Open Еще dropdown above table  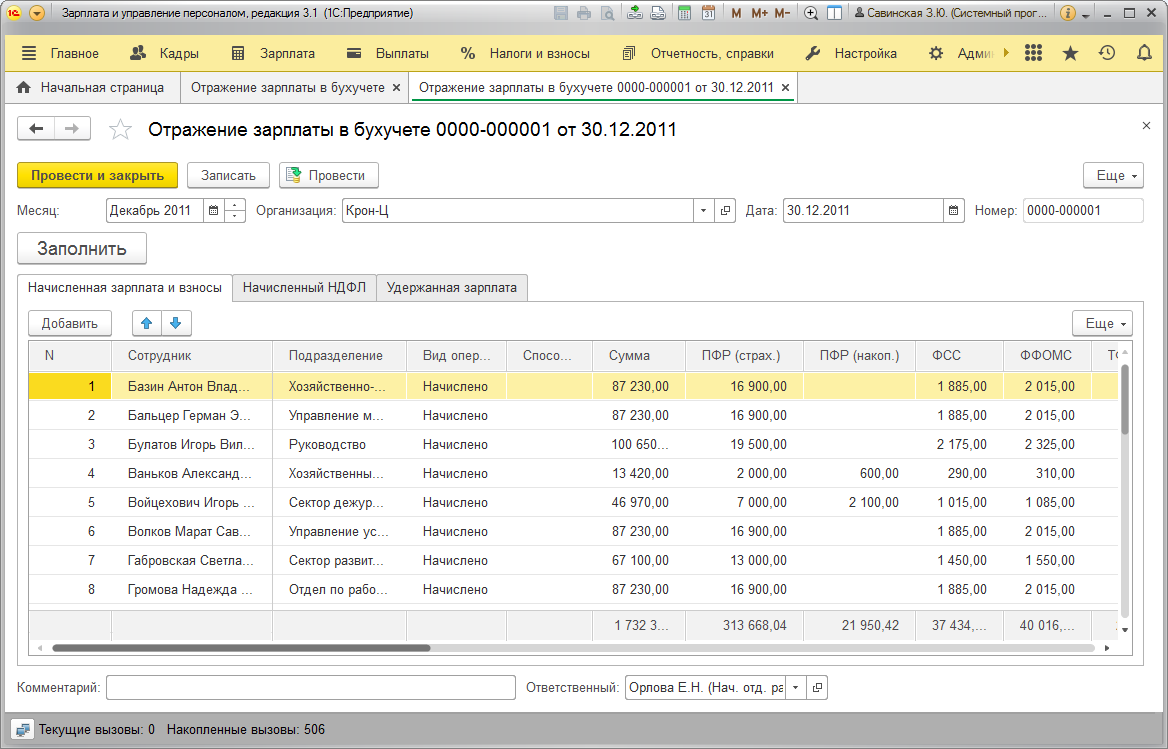tap(1102, 323)
